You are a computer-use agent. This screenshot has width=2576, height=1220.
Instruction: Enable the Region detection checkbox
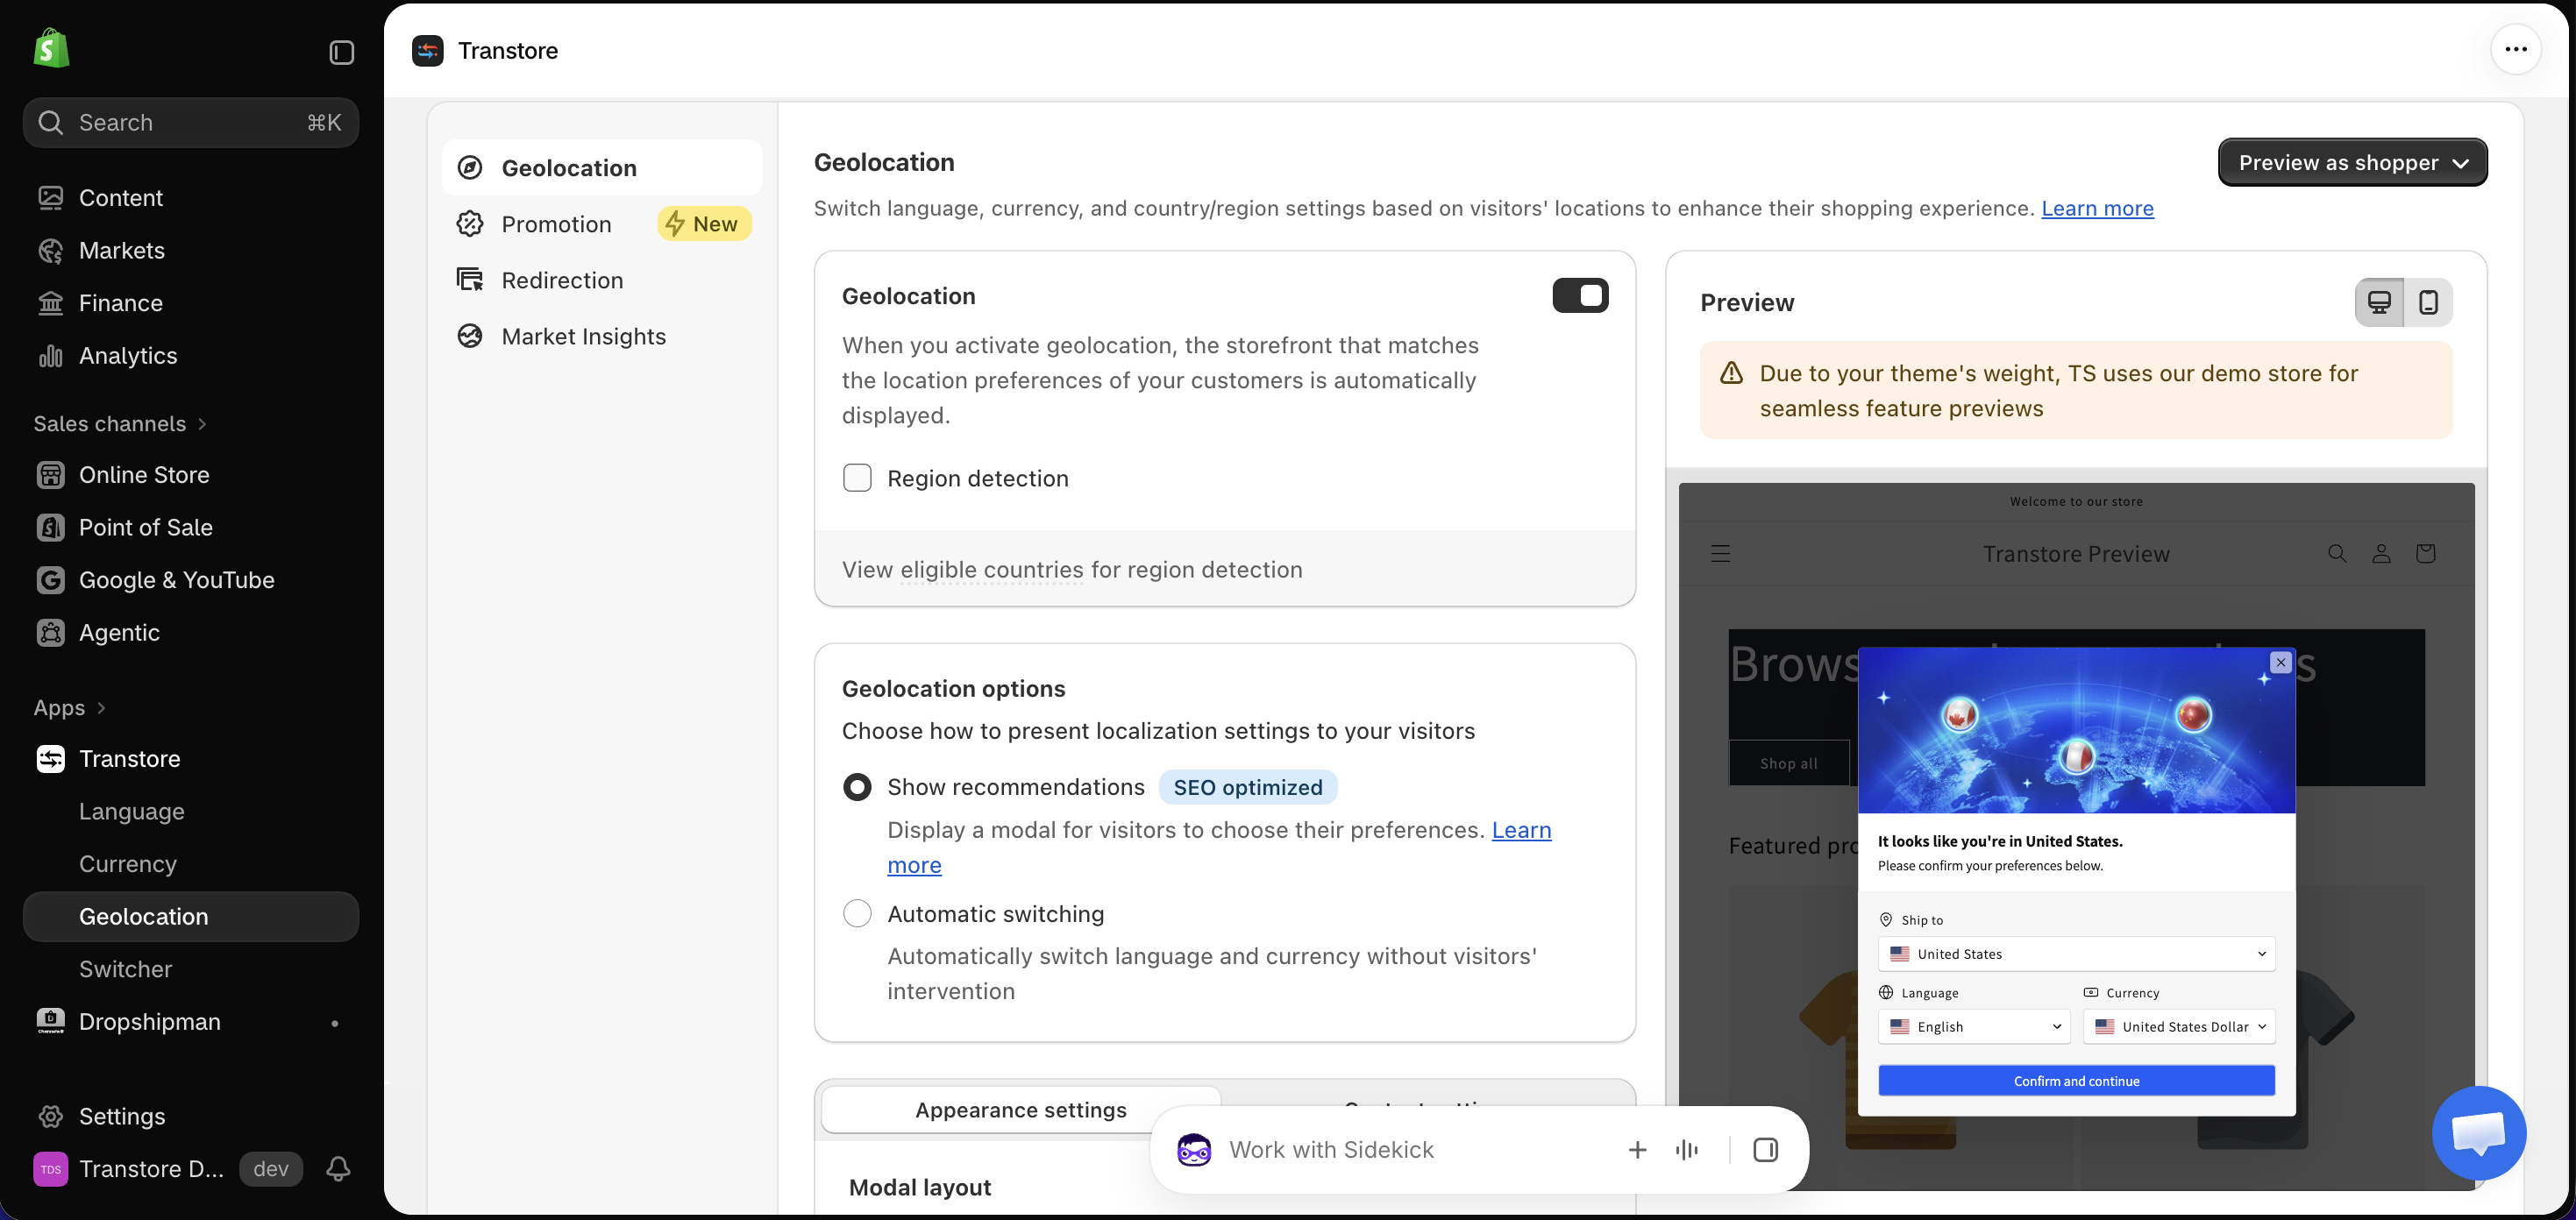pos(857,478)
